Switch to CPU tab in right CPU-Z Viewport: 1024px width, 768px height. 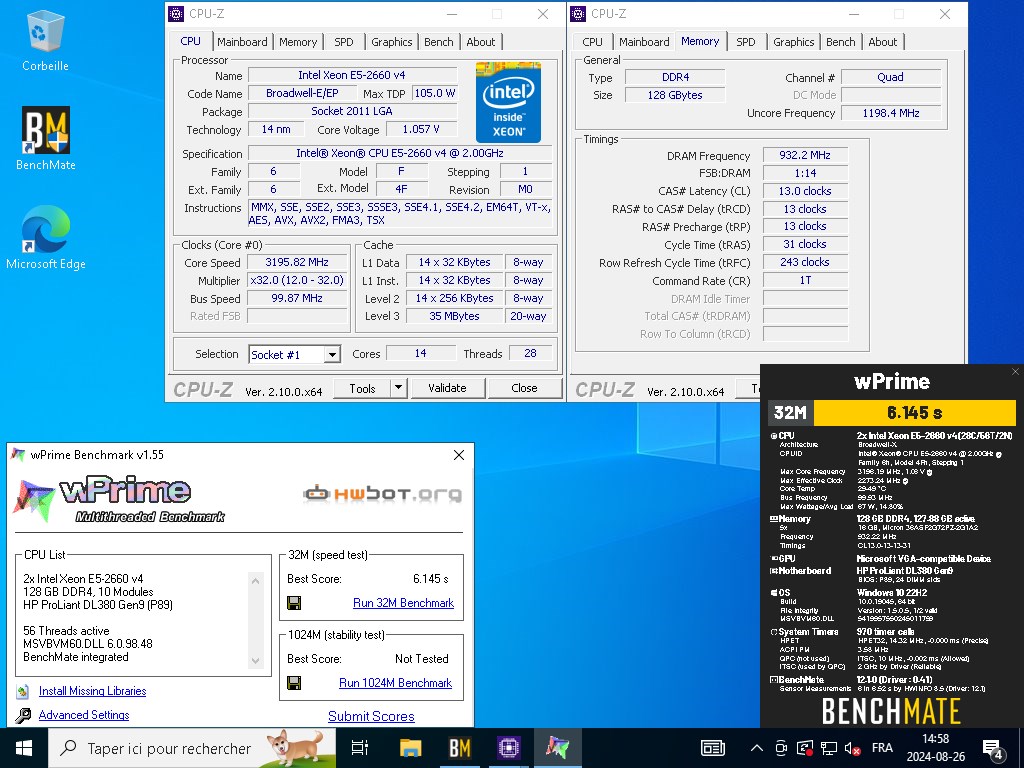coord(592,42)
